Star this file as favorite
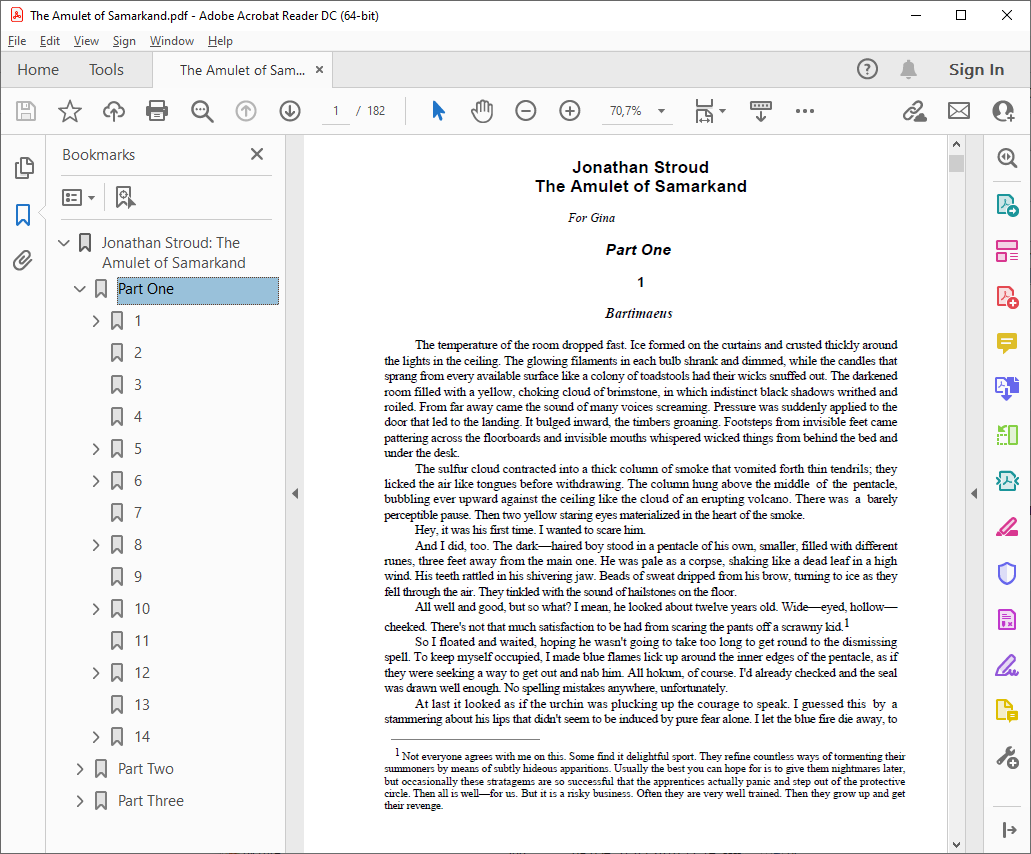The width and height of the screenshot is (1031, 854). coord(70,111)
